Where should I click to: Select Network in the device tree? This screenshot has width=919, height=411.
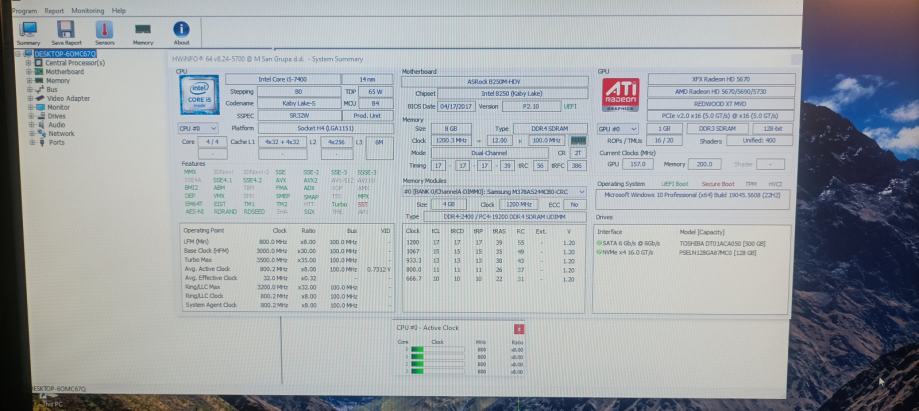tap(62, 134)
